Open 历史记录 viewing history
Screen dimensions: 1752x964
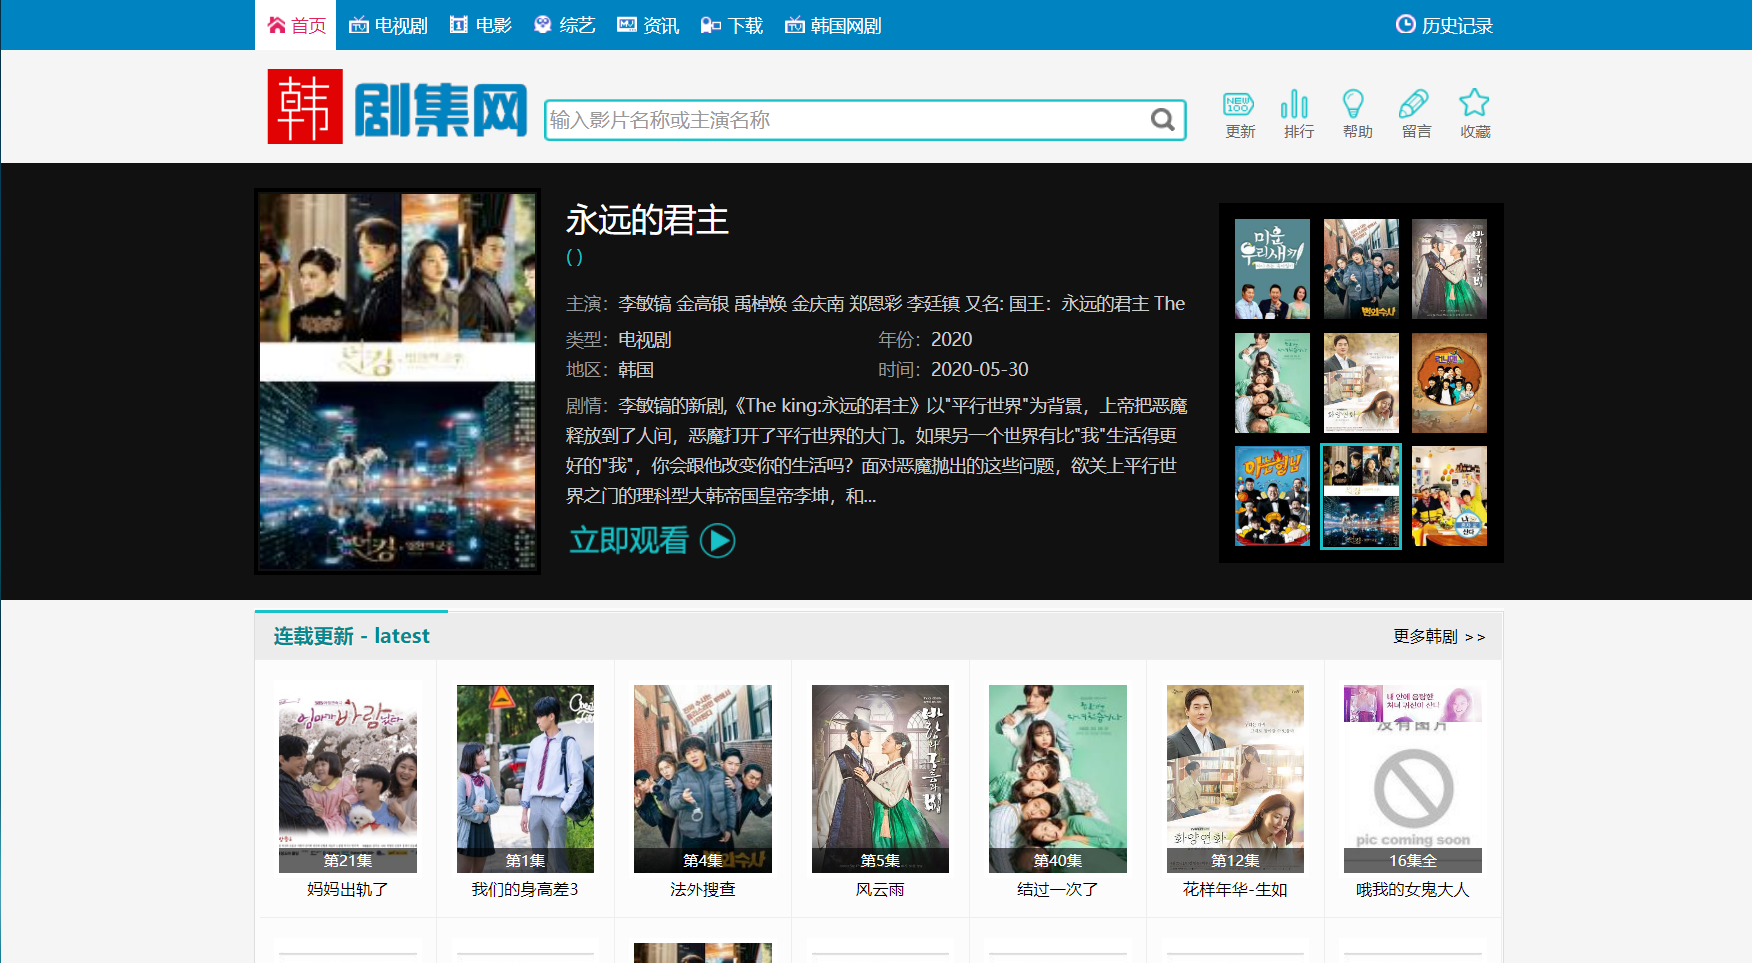(x=1457, y=25)
